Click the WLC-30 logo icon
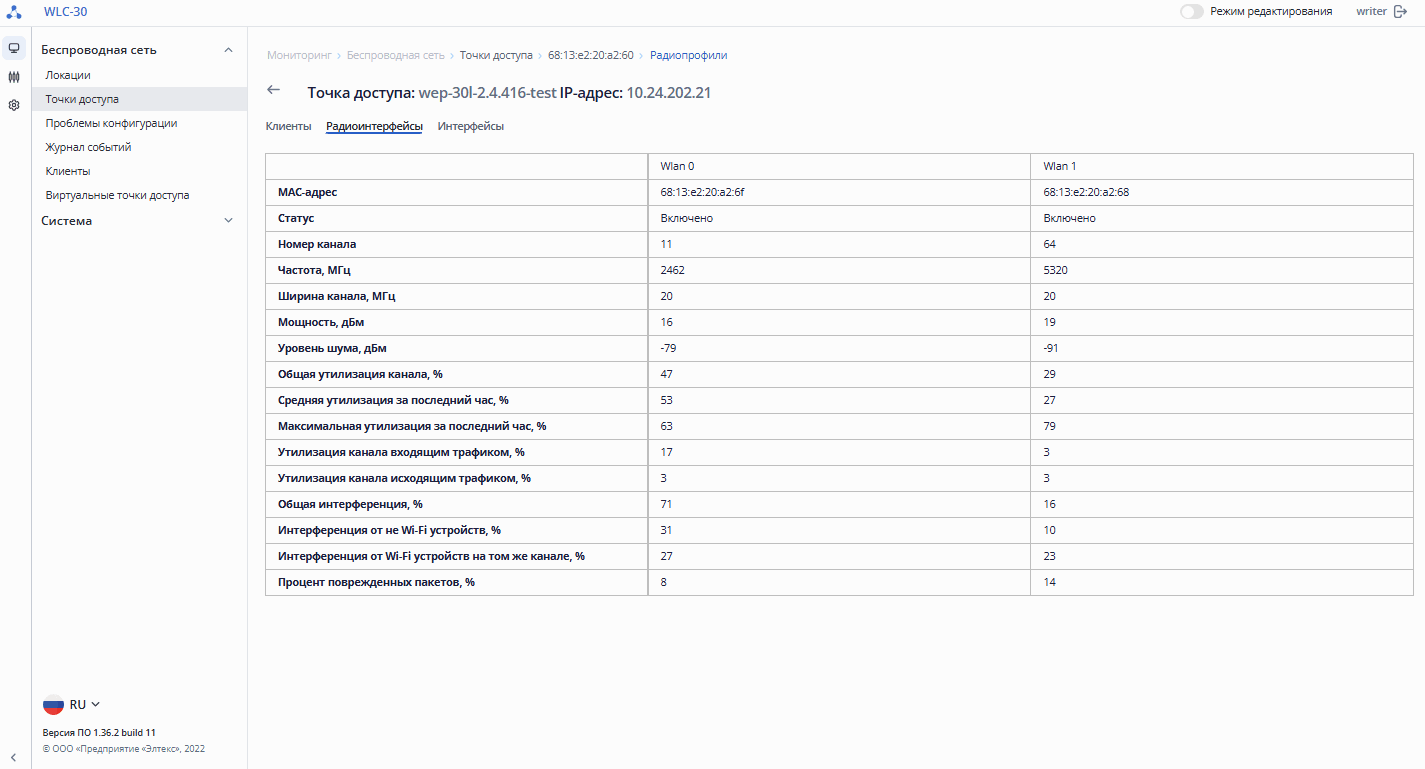The width and height of the screenshot is (1425, 769). (x=14, y=12)
